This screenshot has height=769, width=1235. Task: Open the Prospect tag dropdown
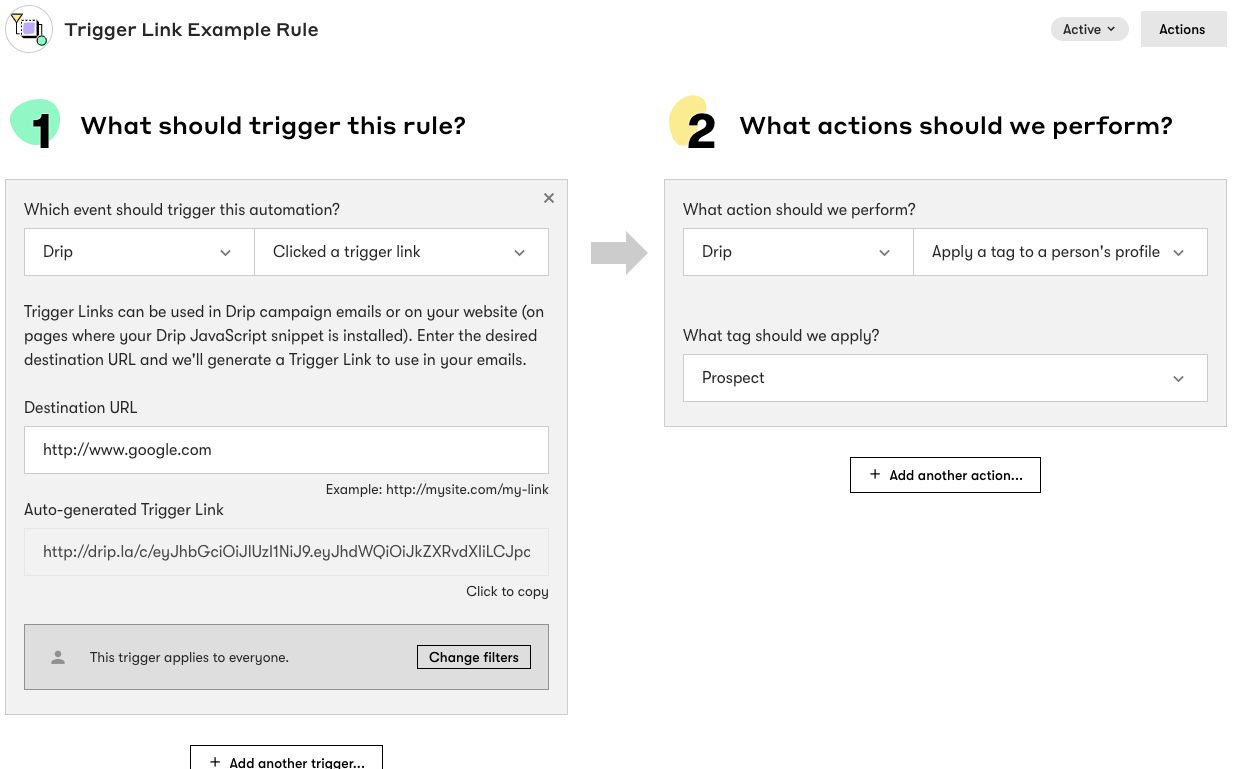(x=945, y=378)
